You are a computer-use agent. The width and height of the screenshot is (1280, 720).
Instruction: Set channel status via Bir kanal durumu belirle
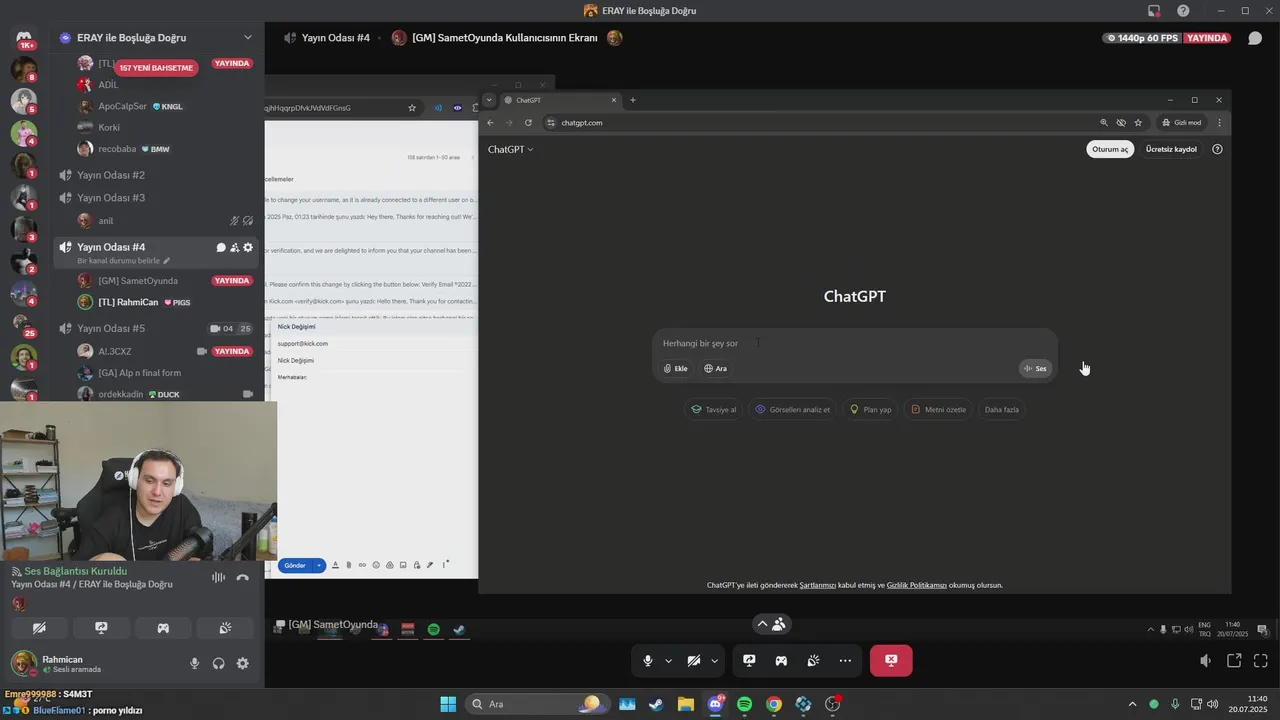[123, 261]
